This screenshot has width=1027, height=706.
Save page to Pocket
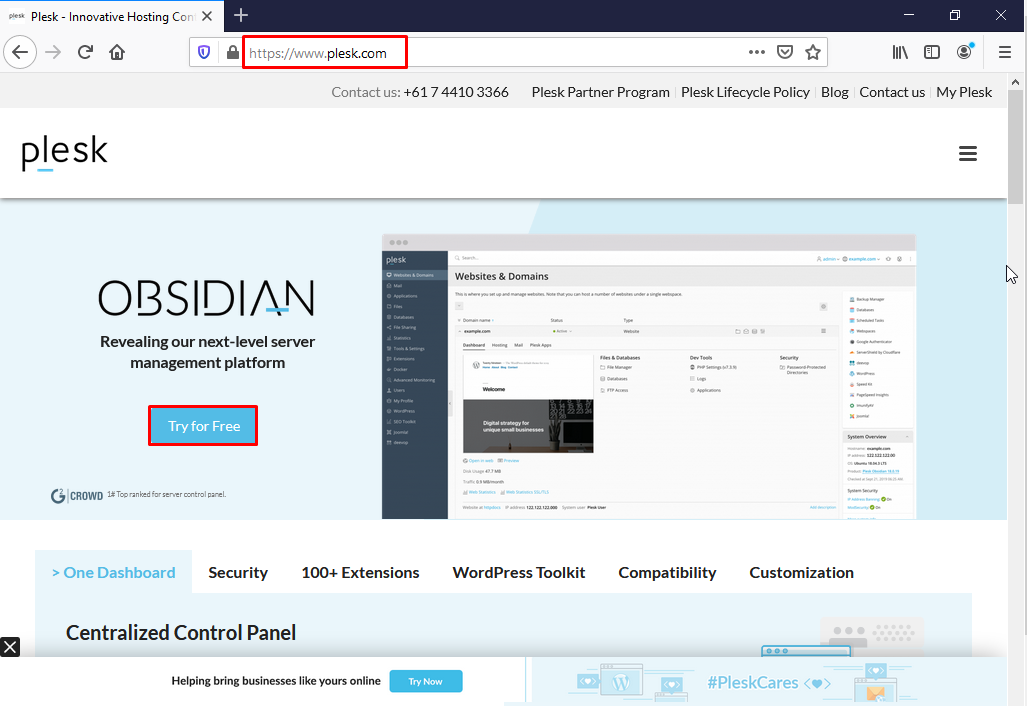(785, 52)
